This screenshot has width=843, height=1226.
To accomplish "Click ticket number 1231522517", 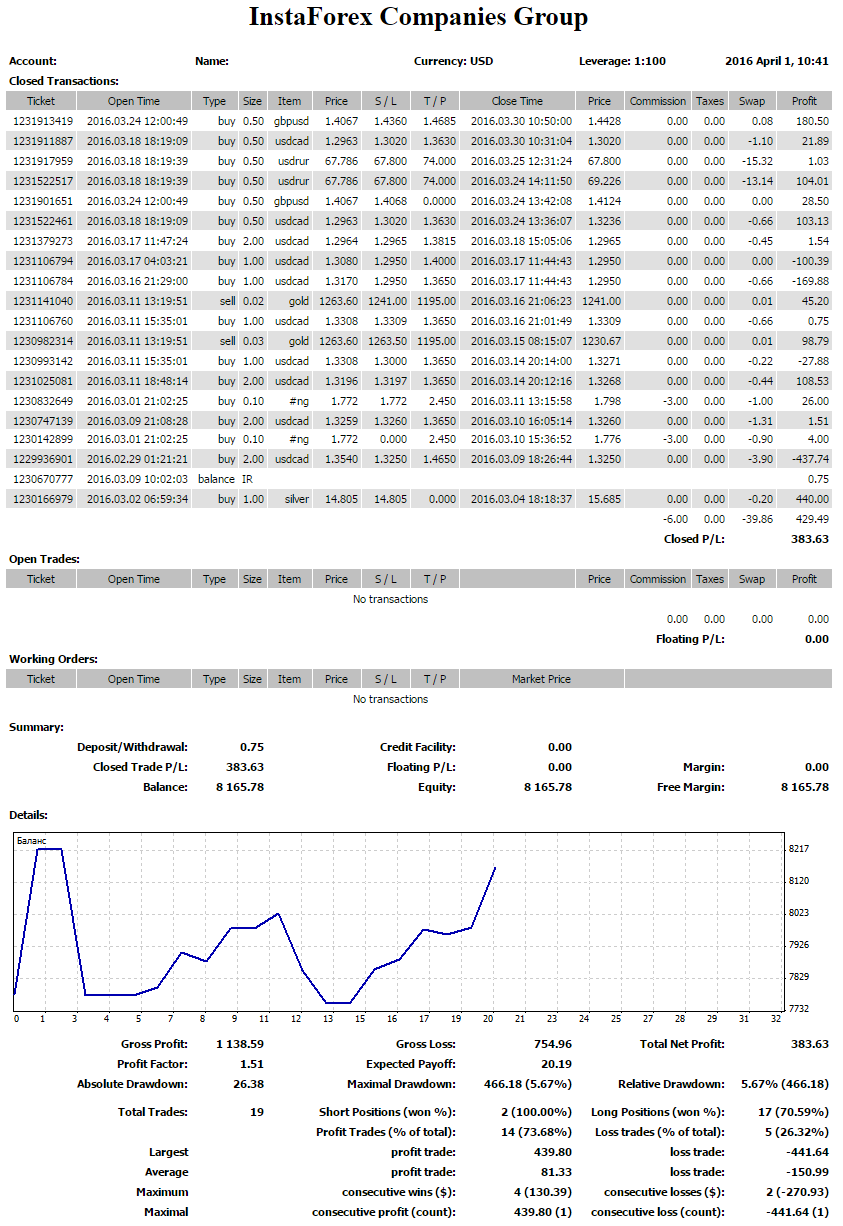I will point(43,181).
